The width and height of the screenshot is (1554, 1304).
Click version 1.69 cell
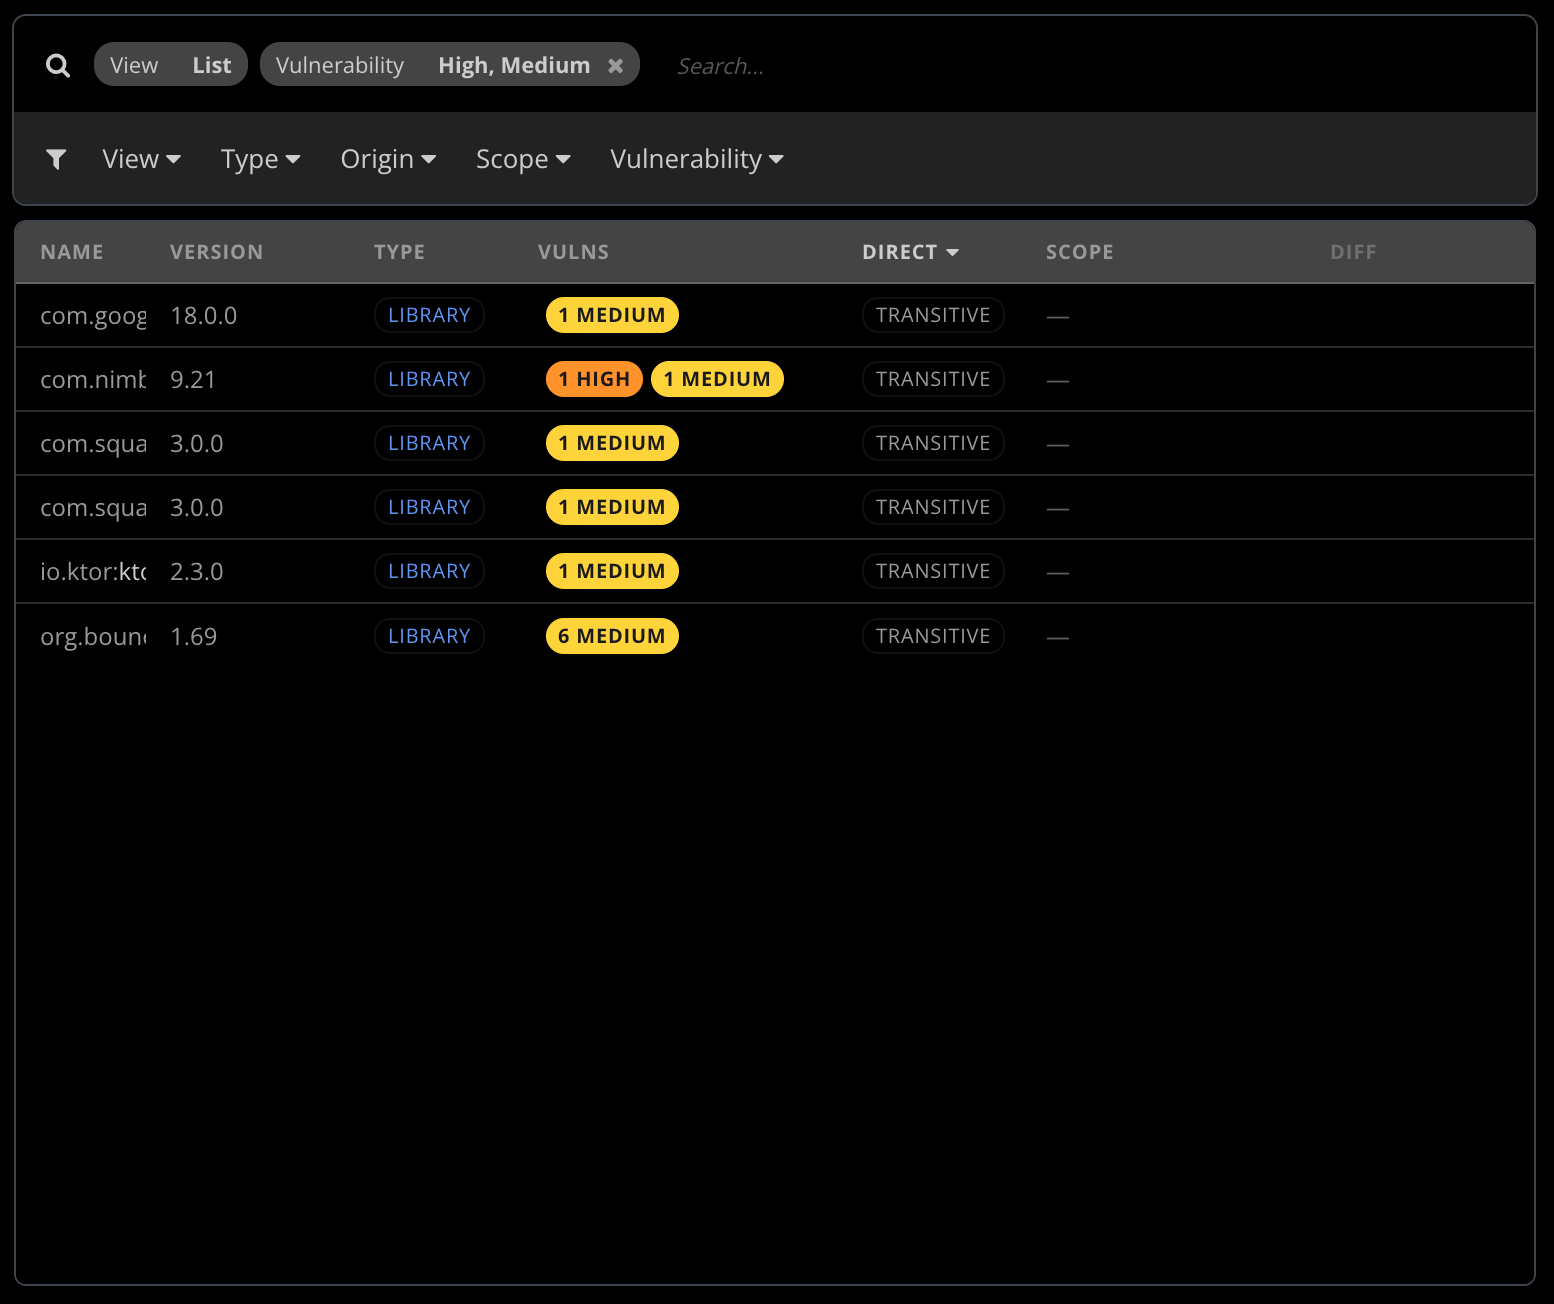tap(193, 637)
